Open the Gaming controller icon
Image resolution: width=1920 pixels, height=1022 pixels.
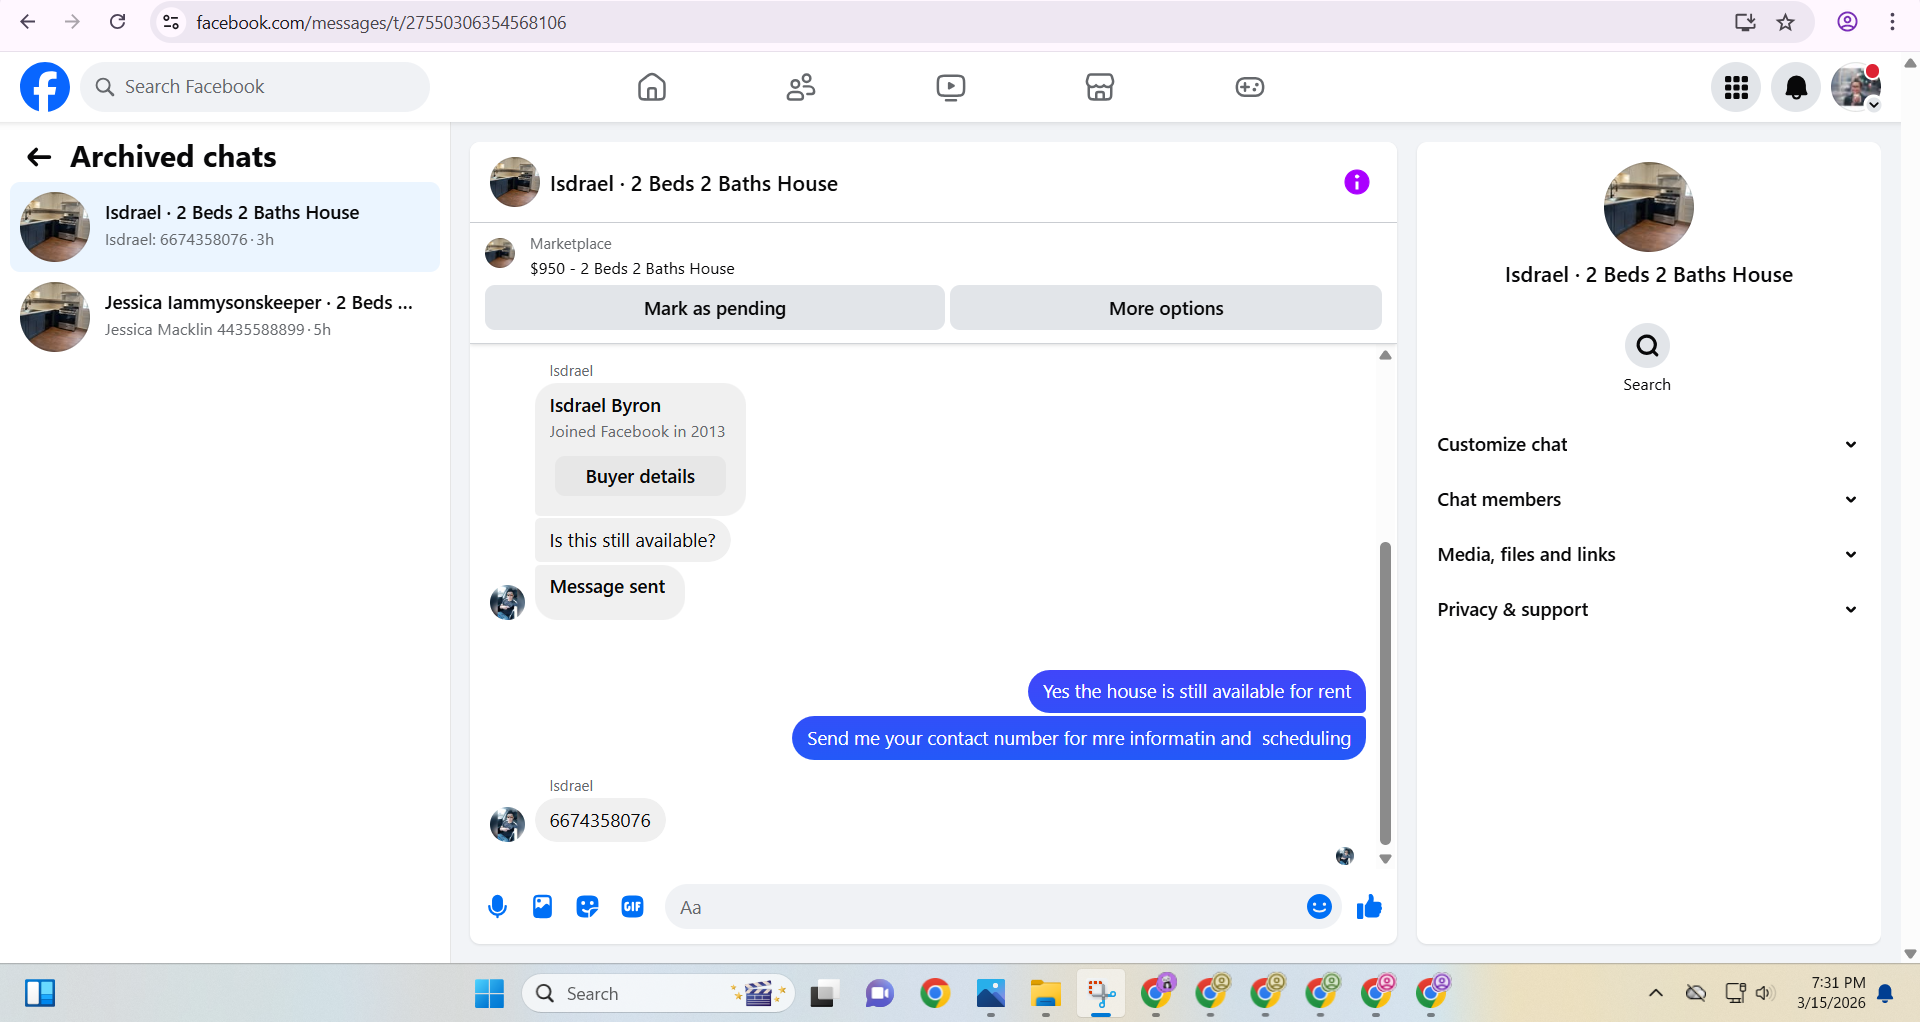coord(1250,87)
